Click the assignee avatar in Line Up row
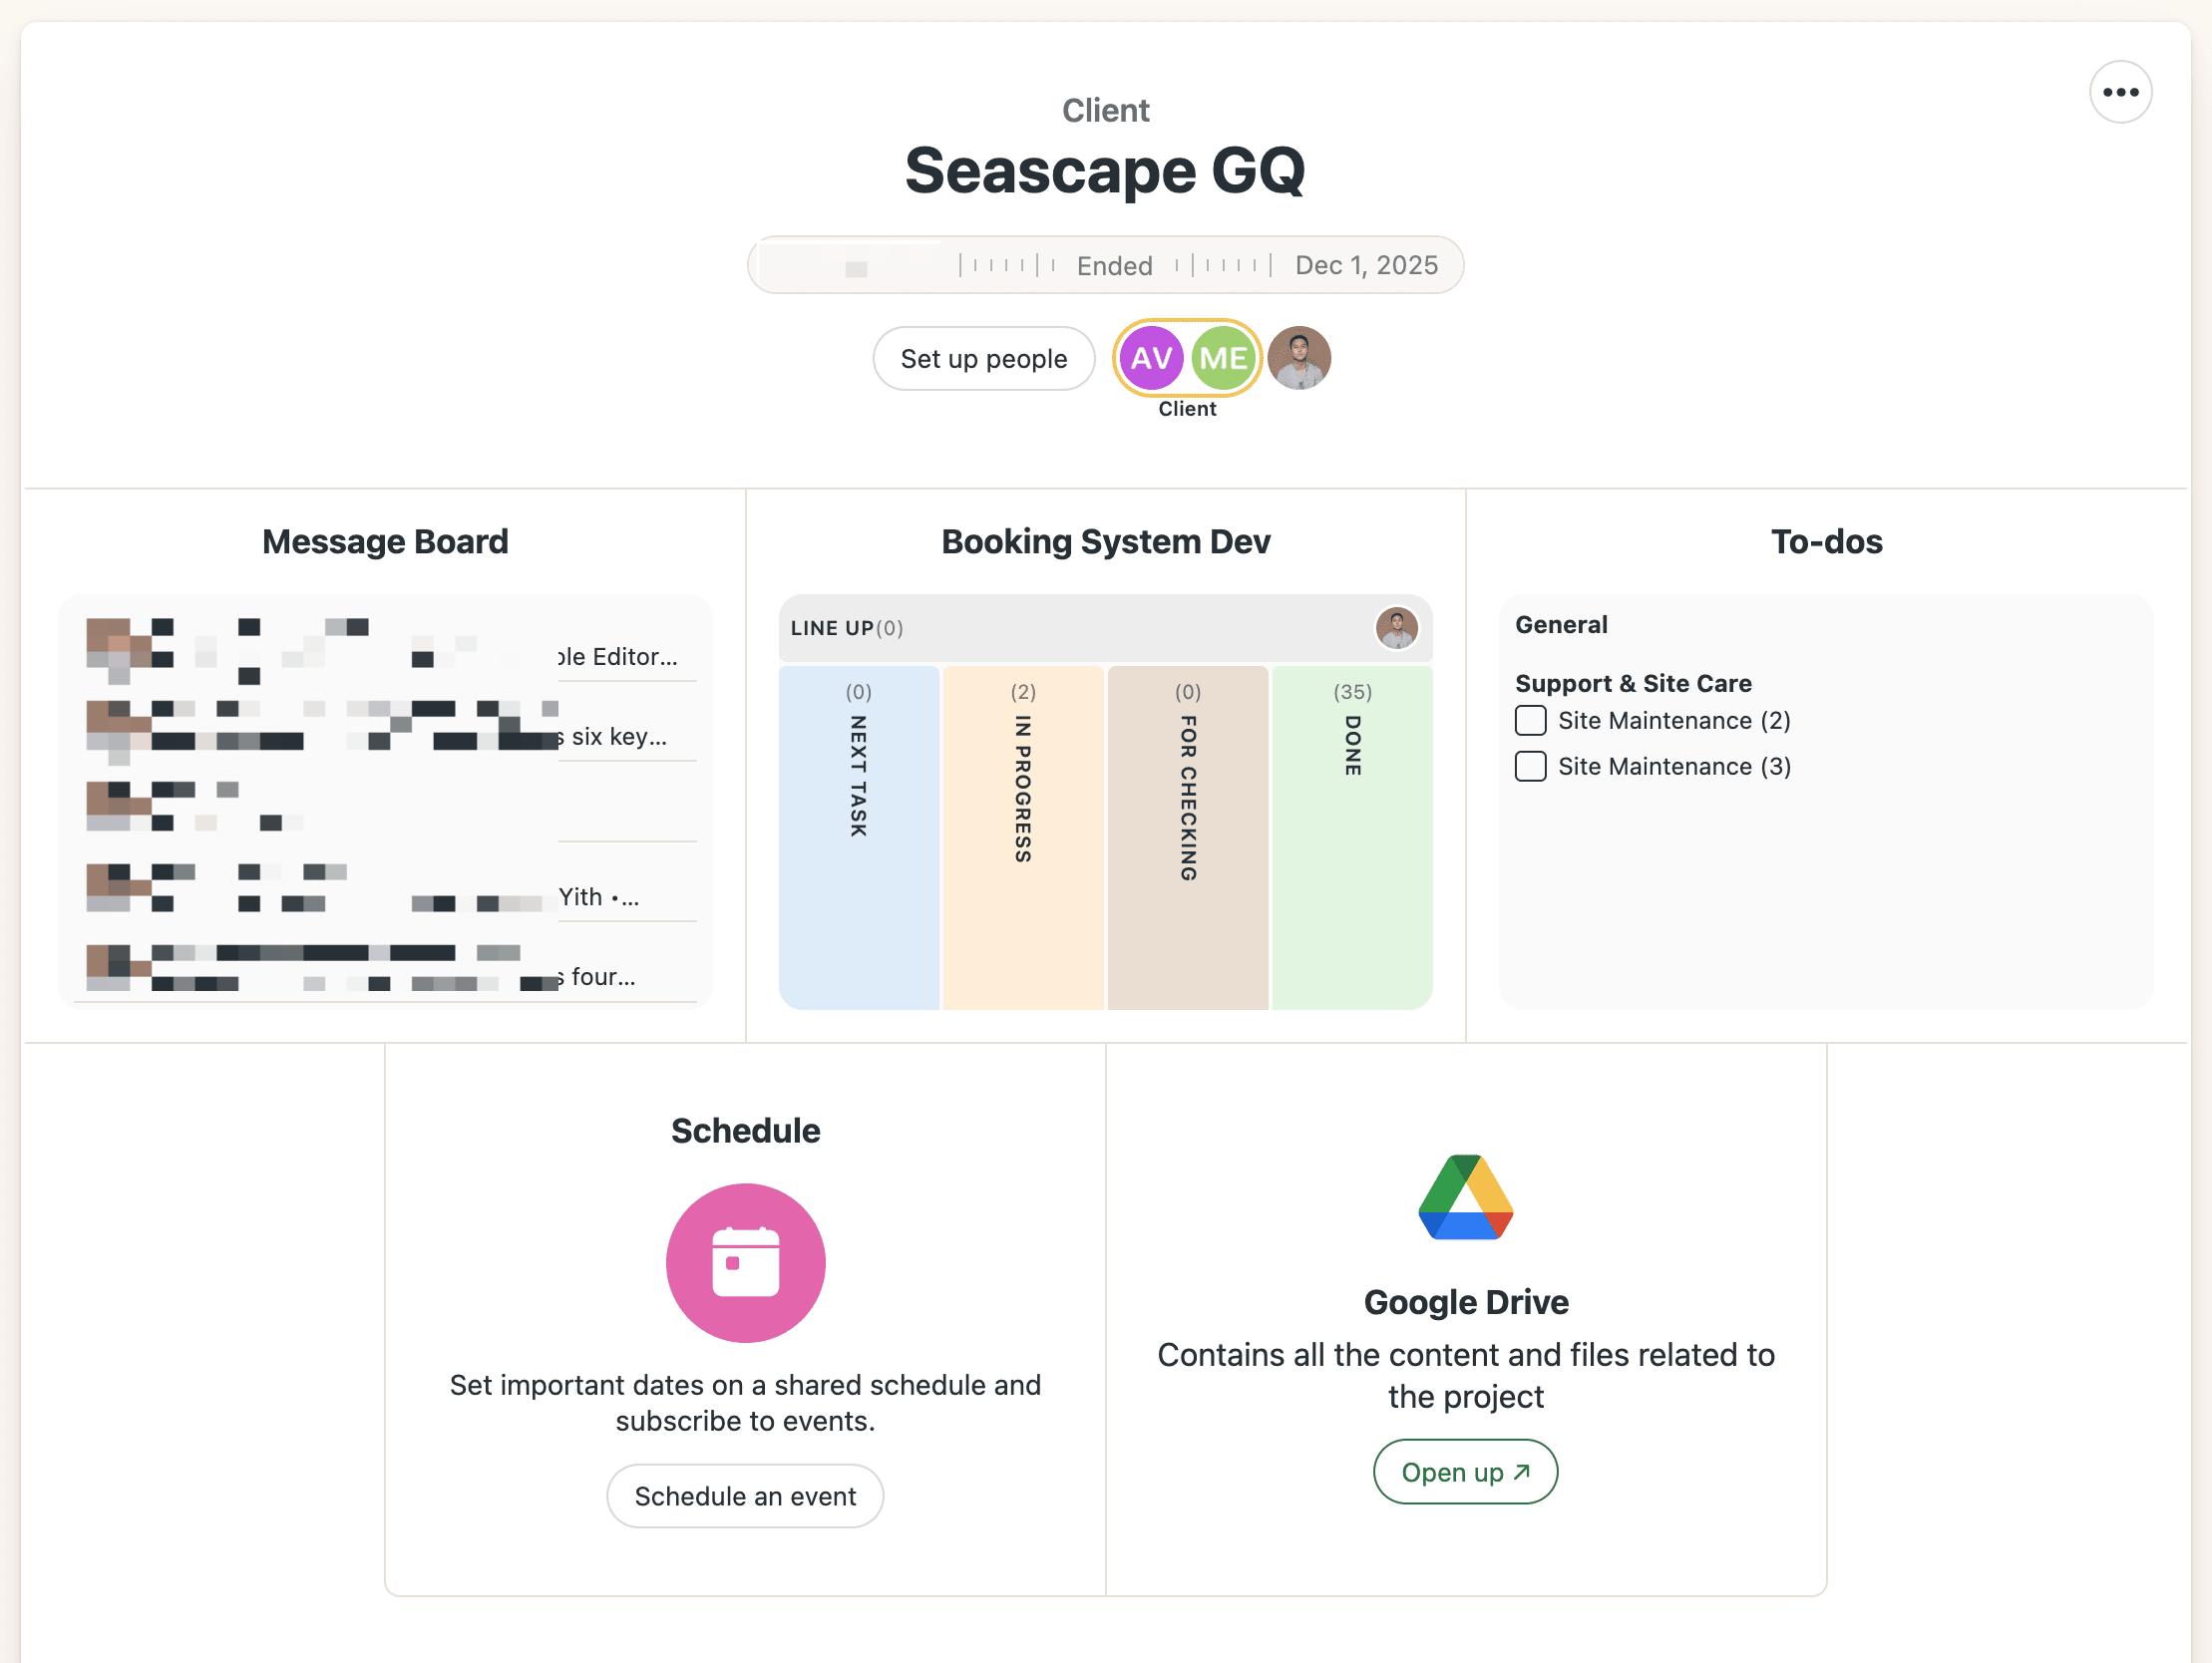The width and height of the screenshot is (2212, 1663). pos(1396,628)
